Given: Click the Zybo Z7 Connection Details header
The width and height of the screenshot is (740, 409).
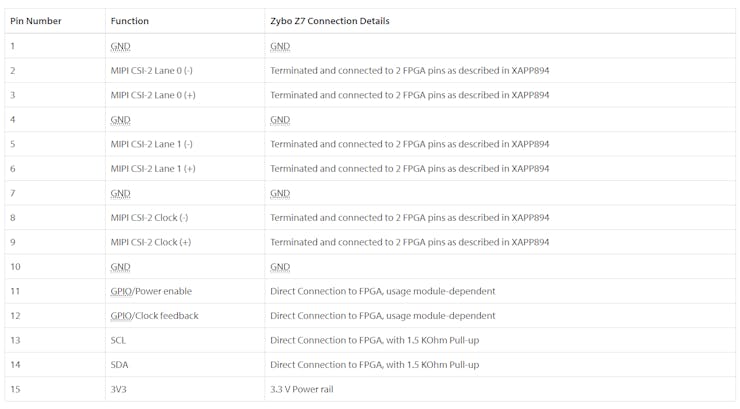Looking at the screenshot, I should point(330,21).
